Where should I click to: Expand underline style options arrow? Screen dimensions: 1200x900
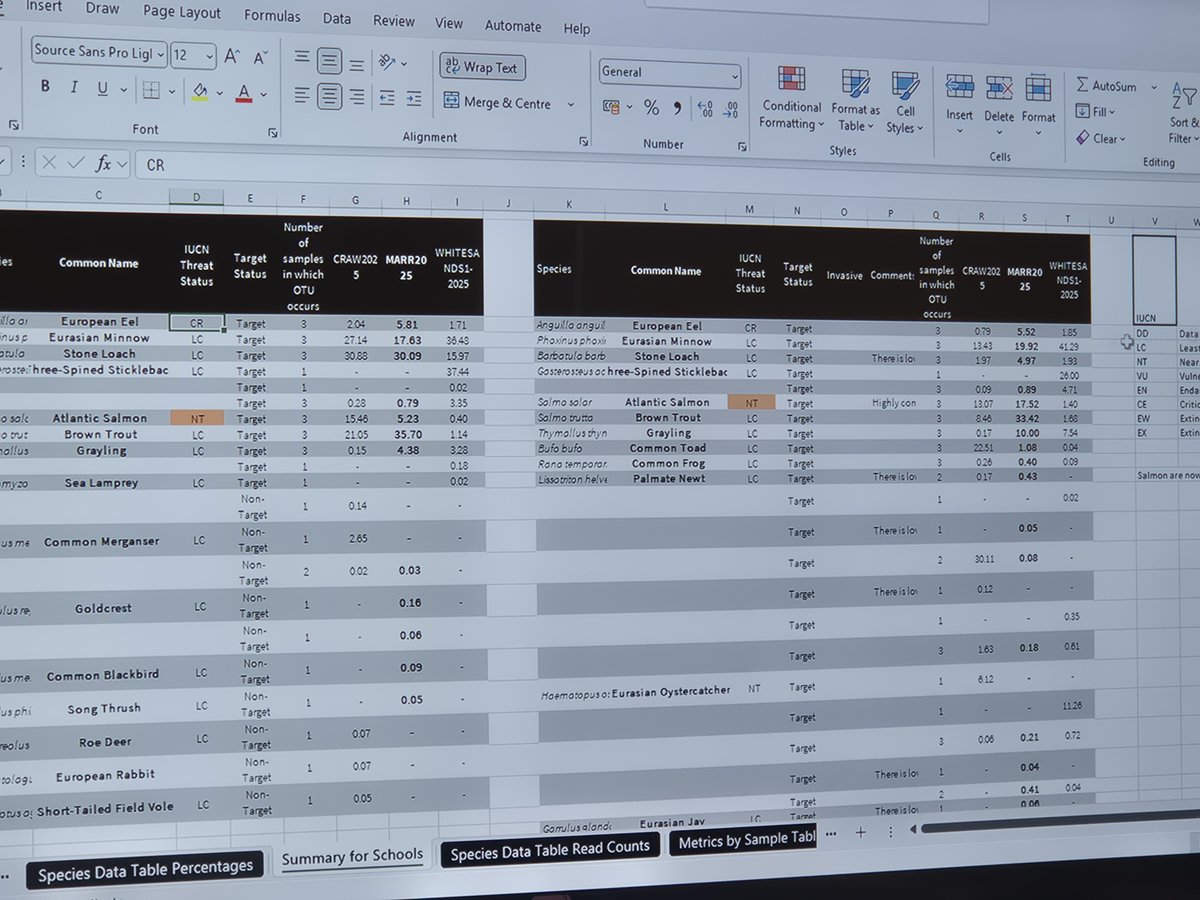pyautogui.click(x=122, y=90)
